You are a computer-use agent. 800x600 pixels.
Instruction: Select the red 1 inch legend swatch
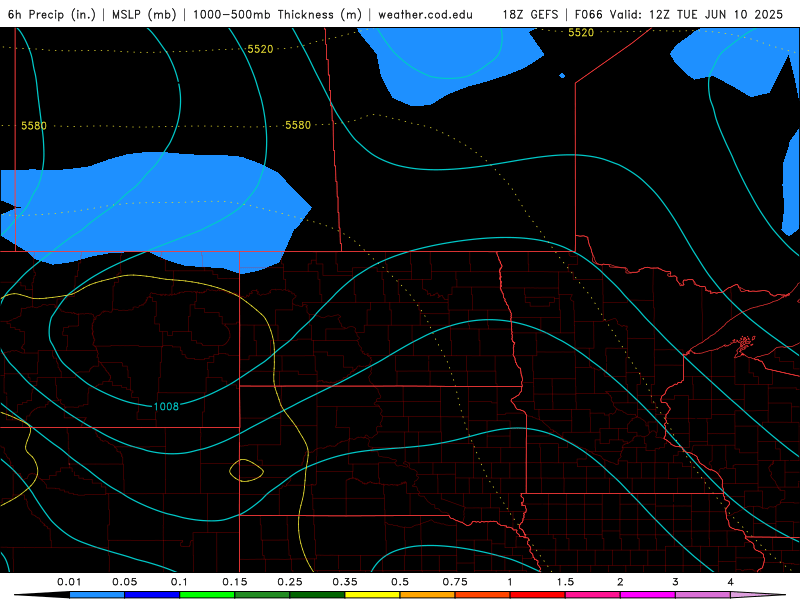[x=538, y=595]
